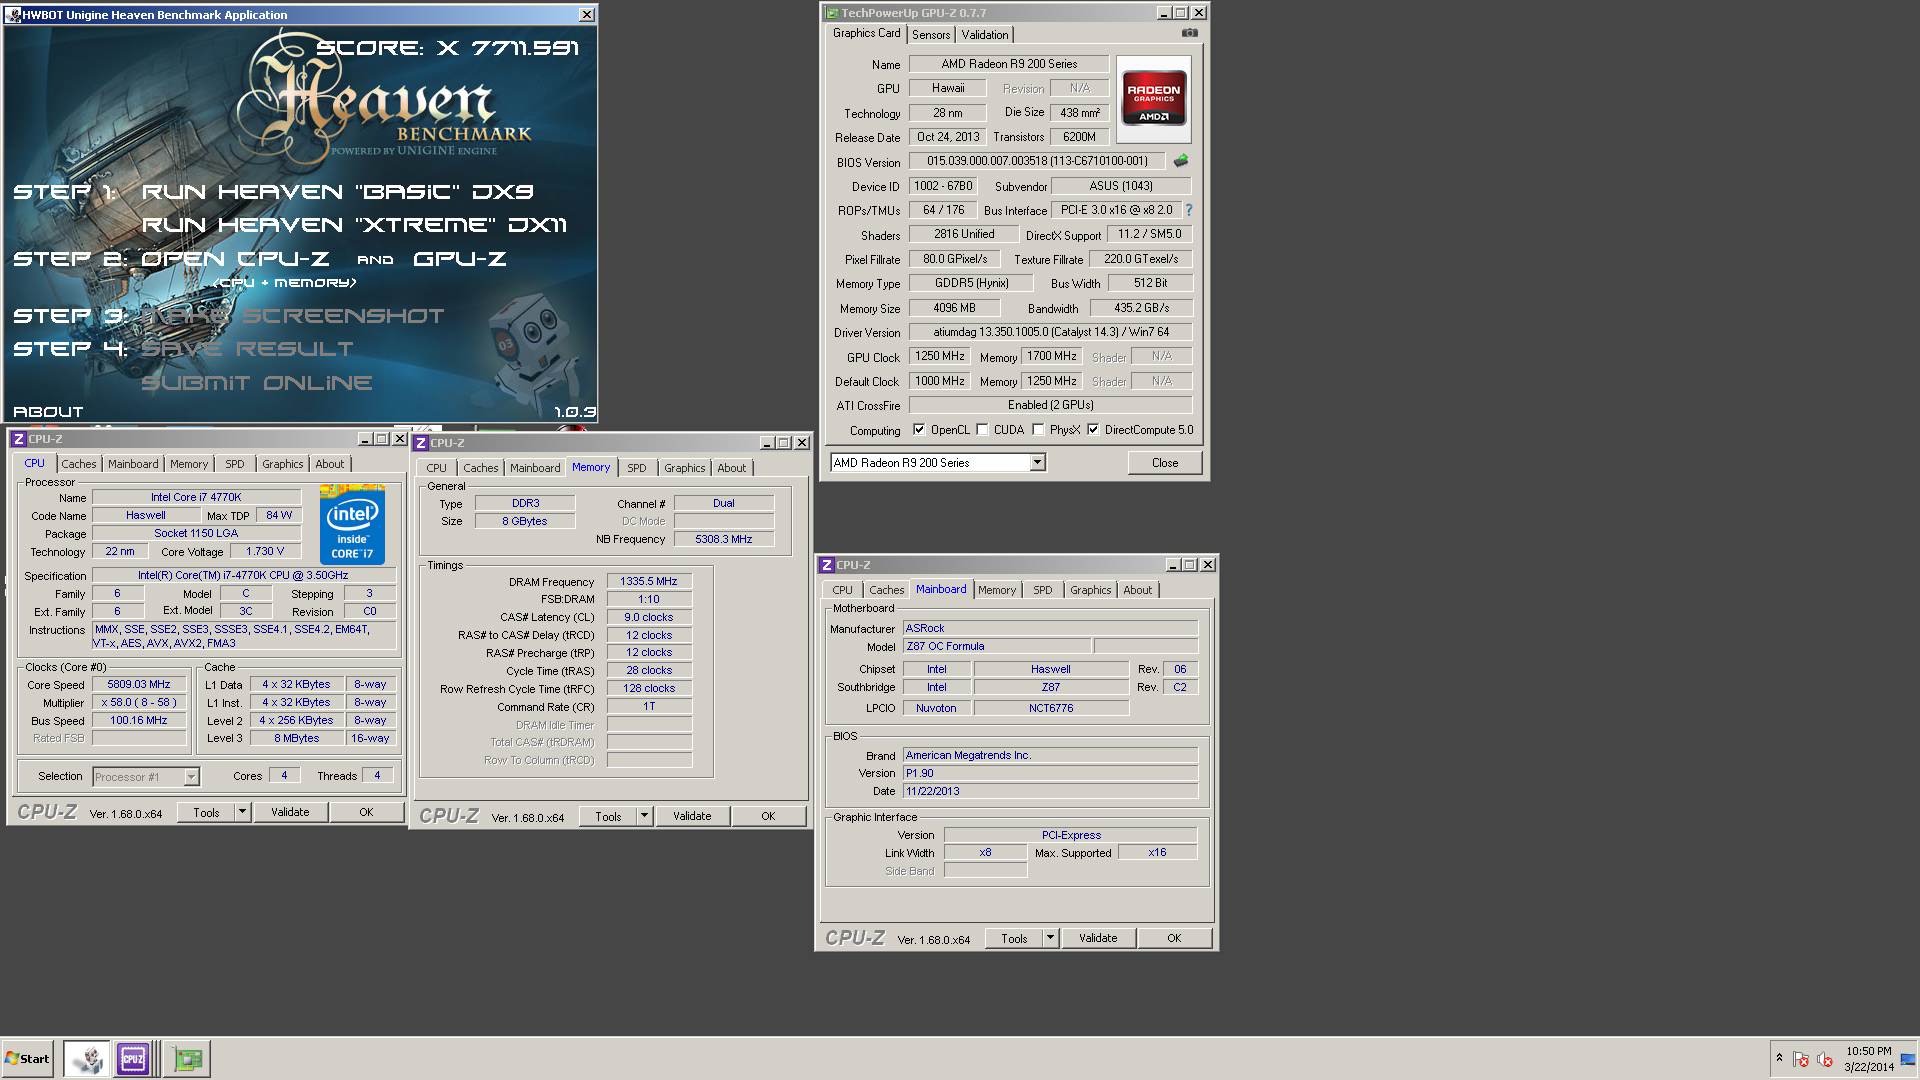Image resolution: width=1920 pixels, height=1080 pixels.
Task: Open About tab in CPU-Z CPU window
Action: click(x=330, y=464)
